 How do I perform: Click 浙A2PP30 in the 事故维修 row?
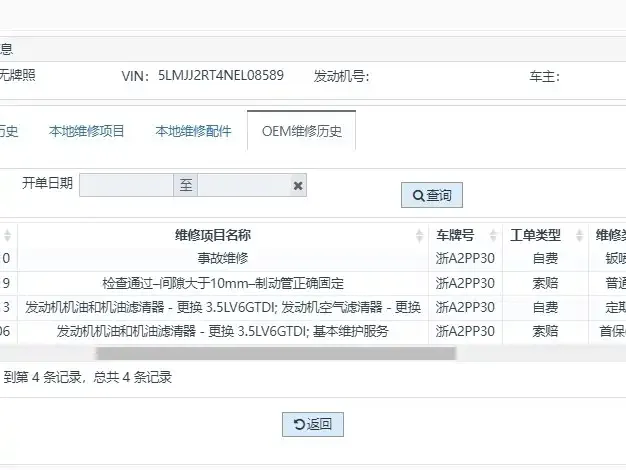click(465, 258)
